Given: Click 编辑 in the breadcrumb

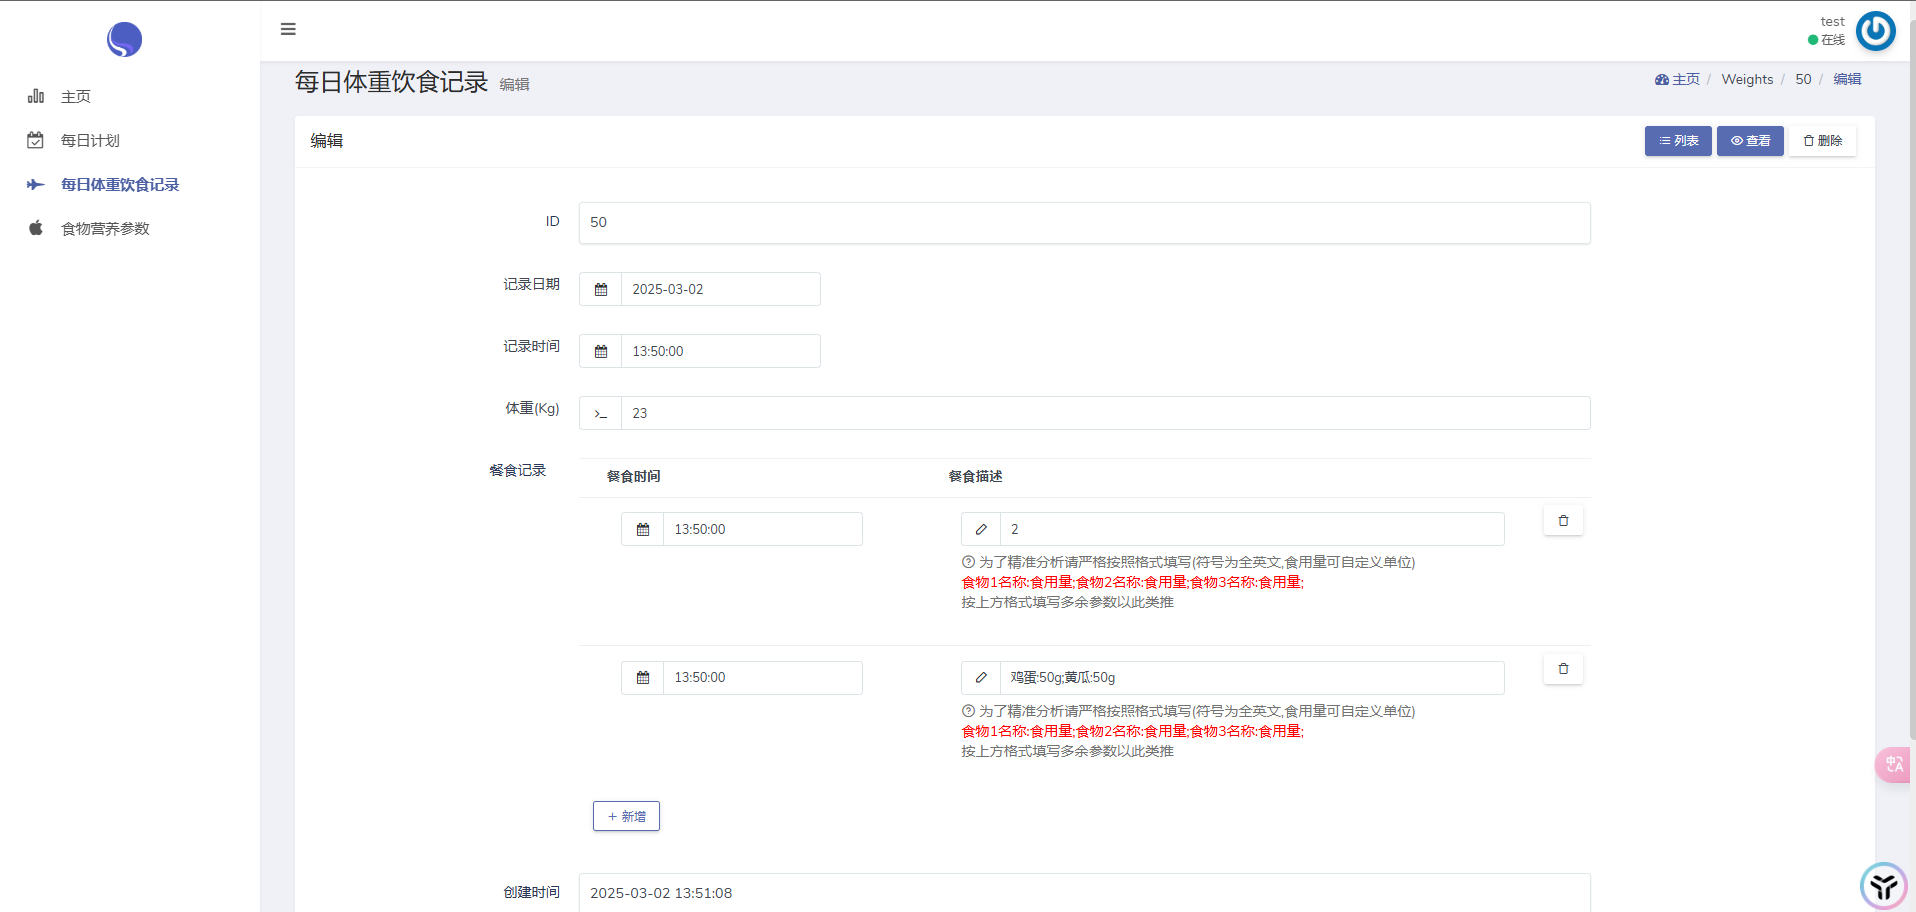Looking at the screenshot, I should [x=1847, y=79].
